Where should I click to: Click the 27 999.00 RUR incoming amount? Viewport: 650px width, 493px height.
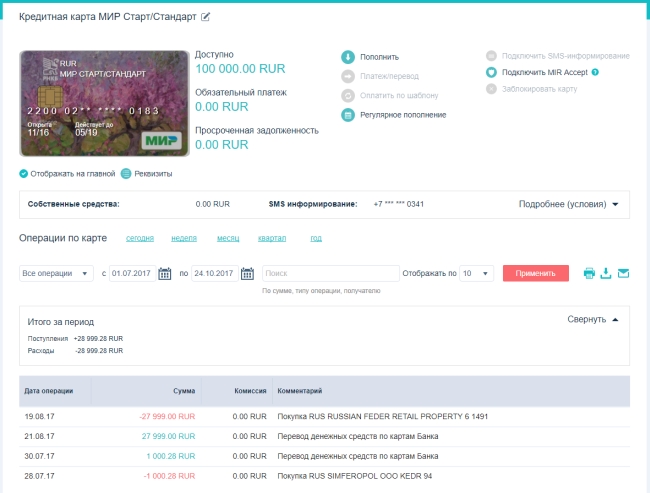coord(168,436)
